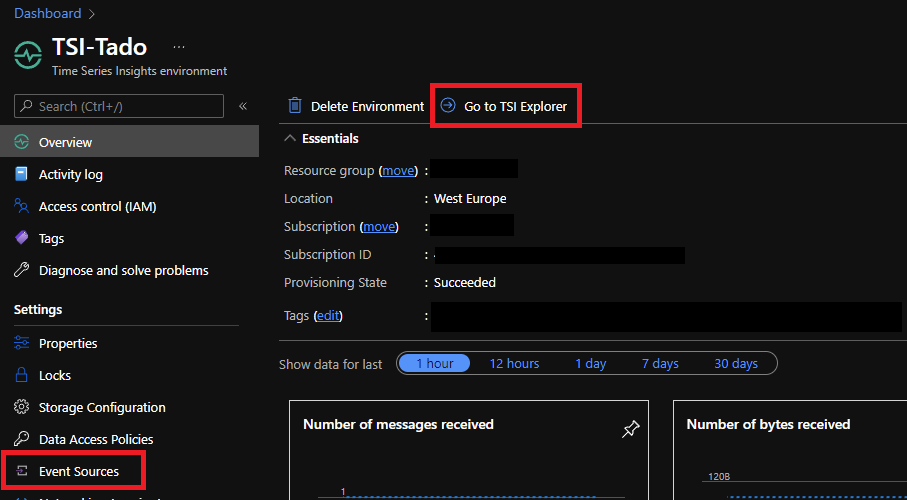
Task: Select the 30 days time range
Action: [736, 363]
